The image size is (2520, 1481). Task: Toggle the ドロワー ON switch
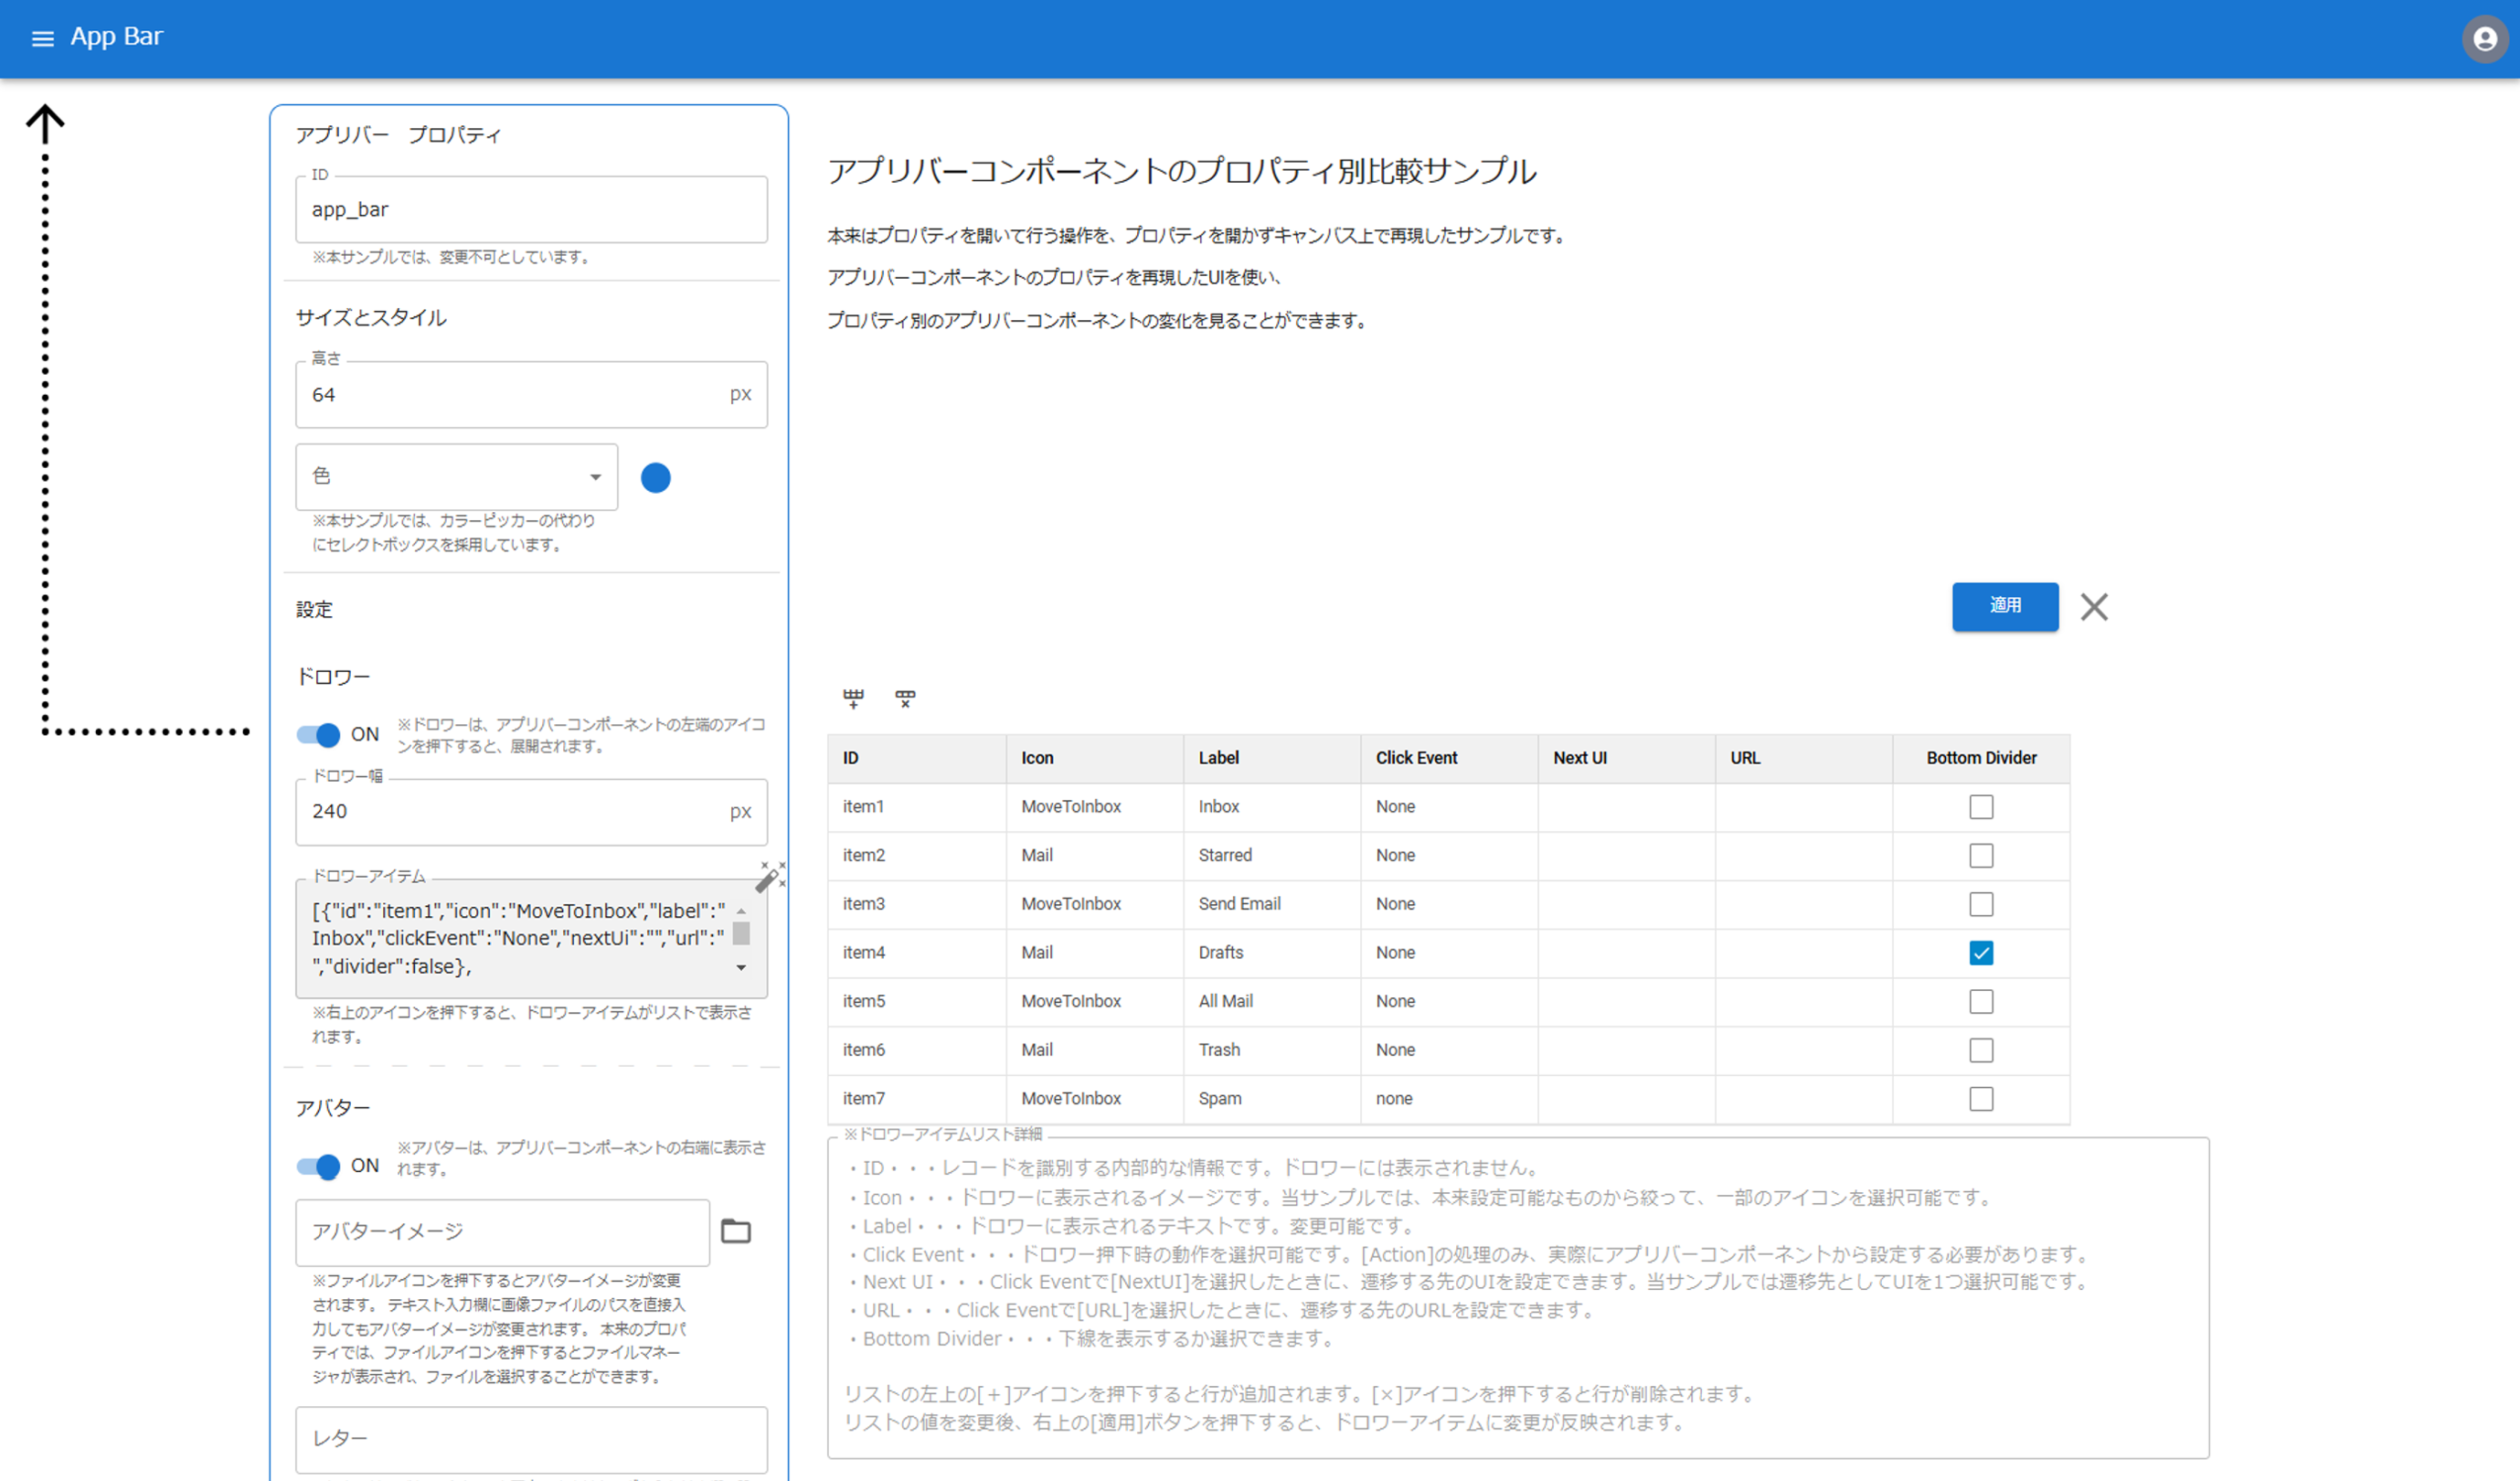[319, 734]
